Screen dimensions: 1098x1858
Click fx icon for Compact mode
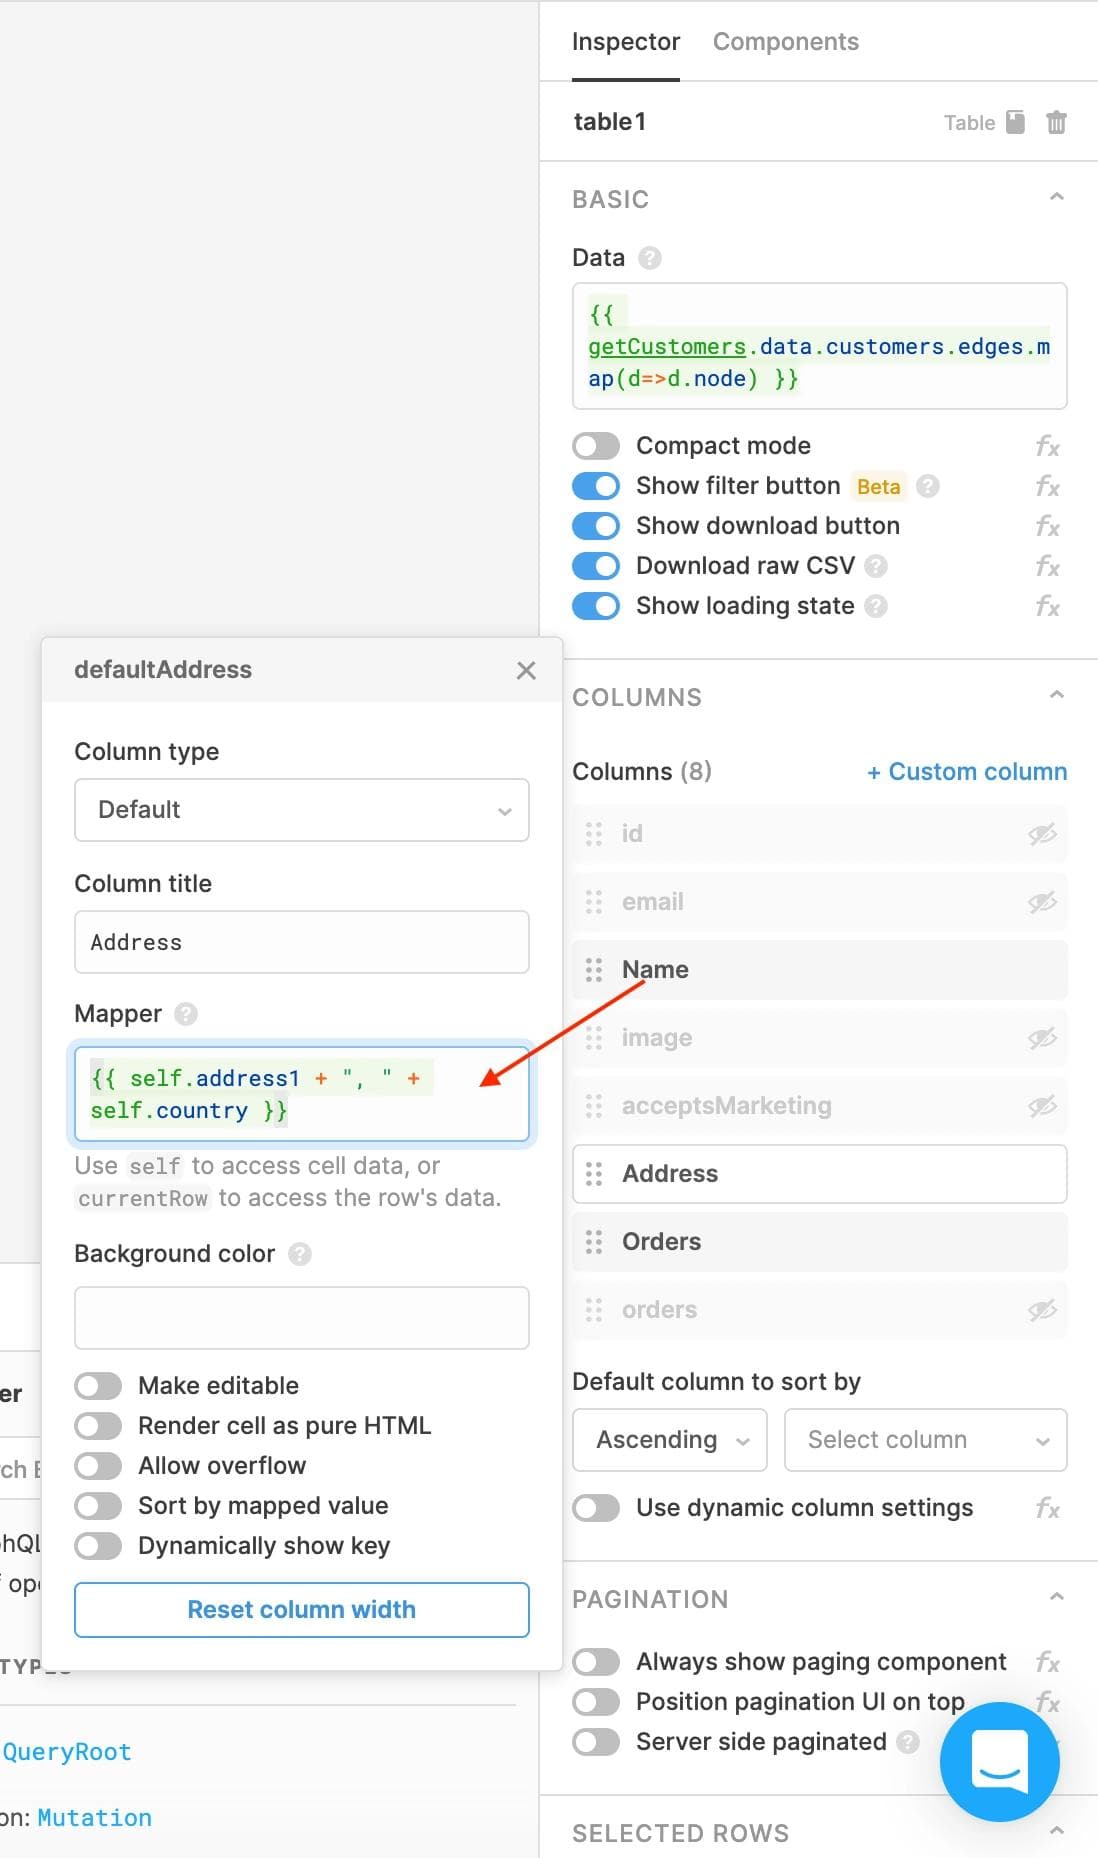point(1047,446)
